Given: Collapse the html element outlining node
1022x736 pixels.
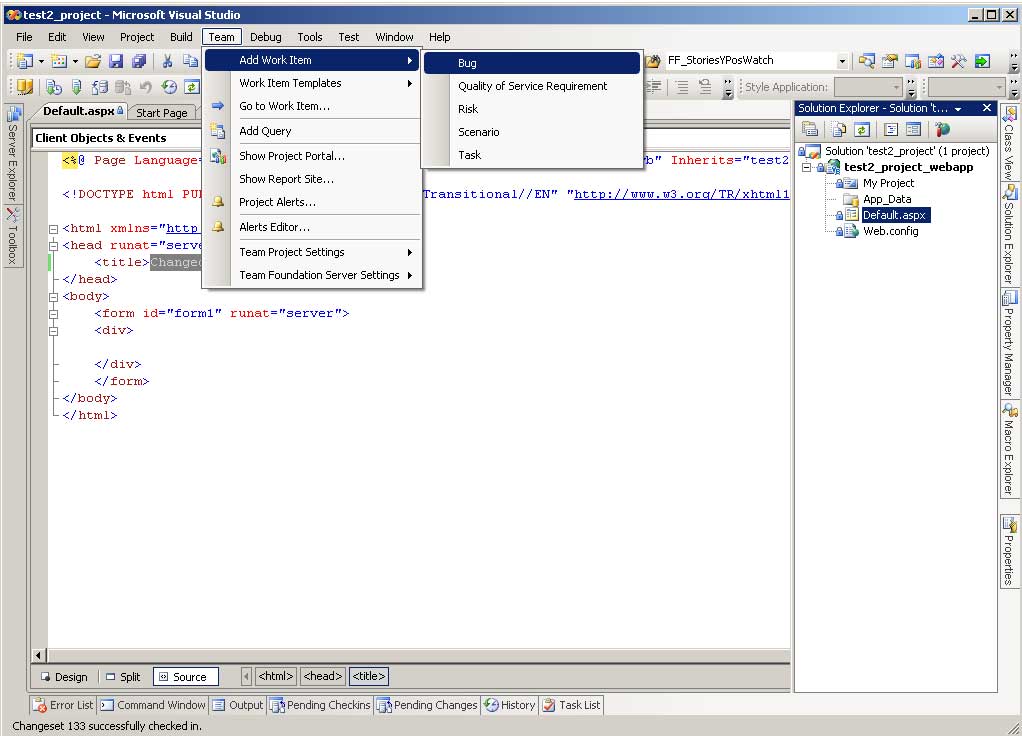Looking at the screenshot, I should pos(53,229).
